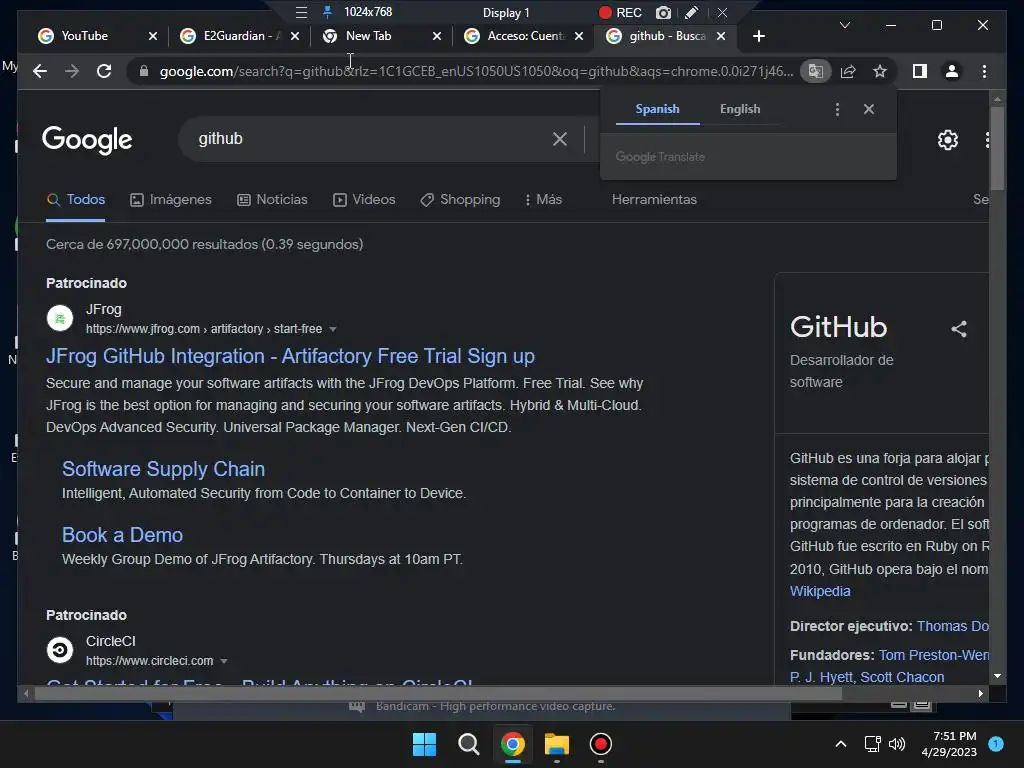Open Herramientas search tools
Image resolution: width=1024 pixels, height=768 pixels.
point(654,199)
